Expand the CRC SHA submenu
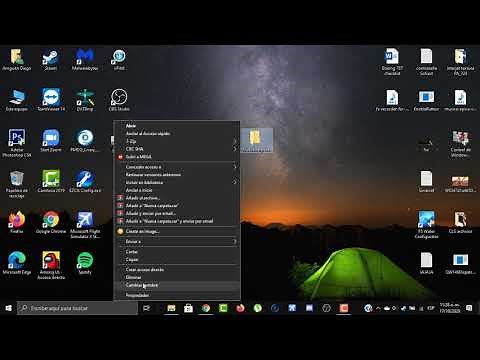 tap(177, 149)
